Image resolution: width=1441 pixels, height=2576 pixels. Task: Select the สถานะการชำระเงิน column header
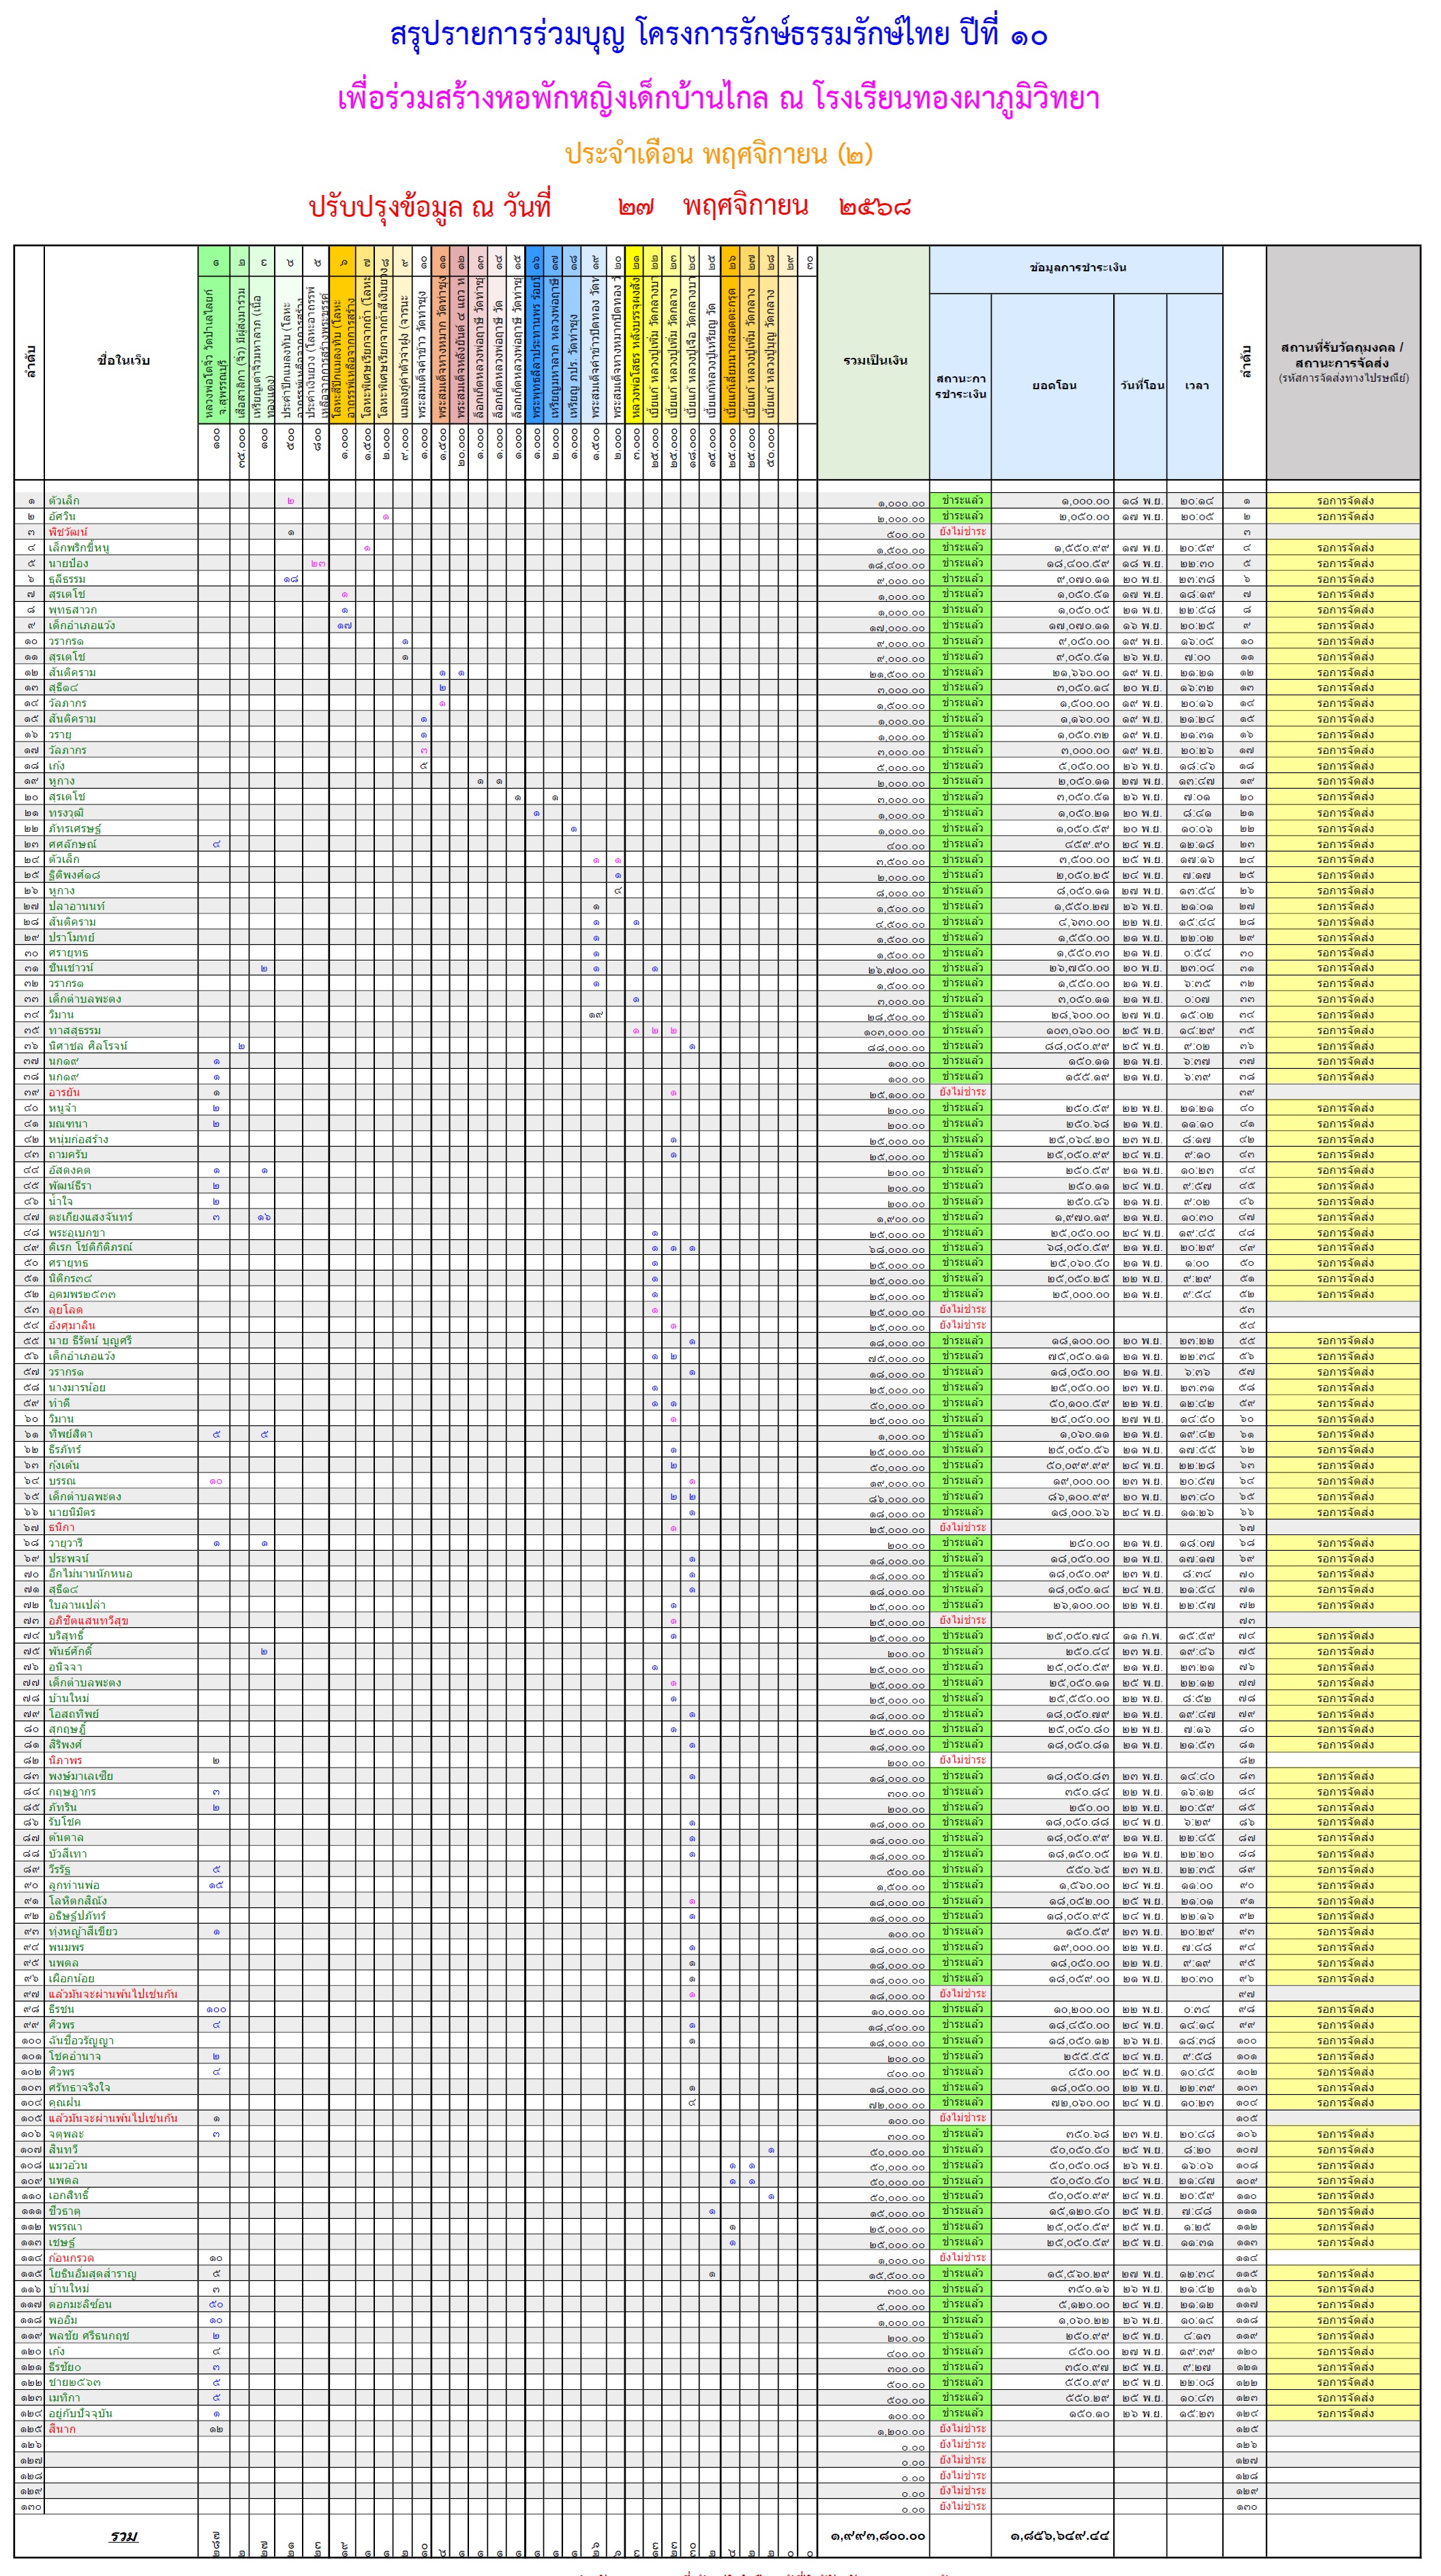(x=960, y=386)
